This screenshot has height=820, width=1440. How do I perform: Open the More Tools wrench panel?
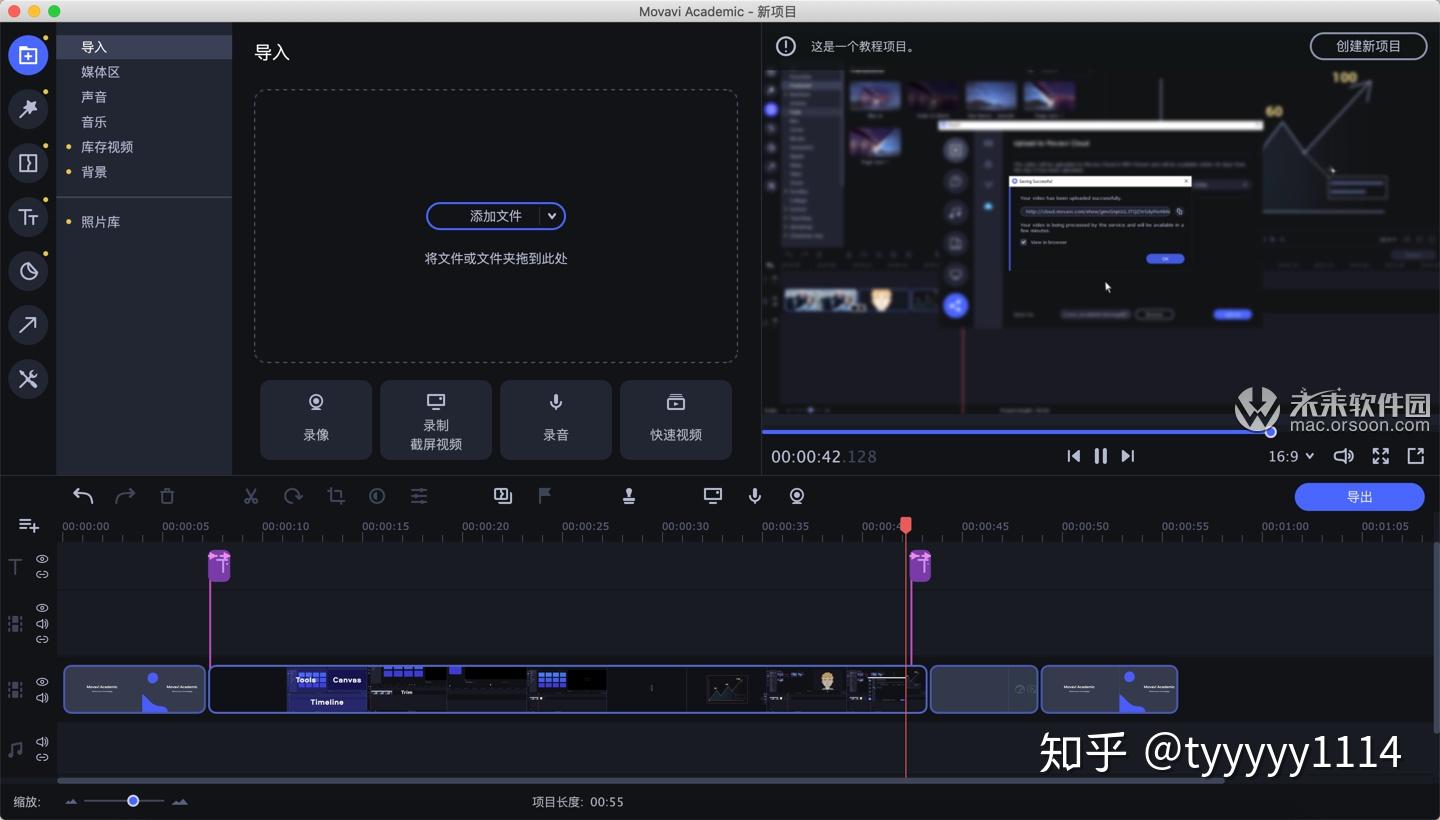28,379
